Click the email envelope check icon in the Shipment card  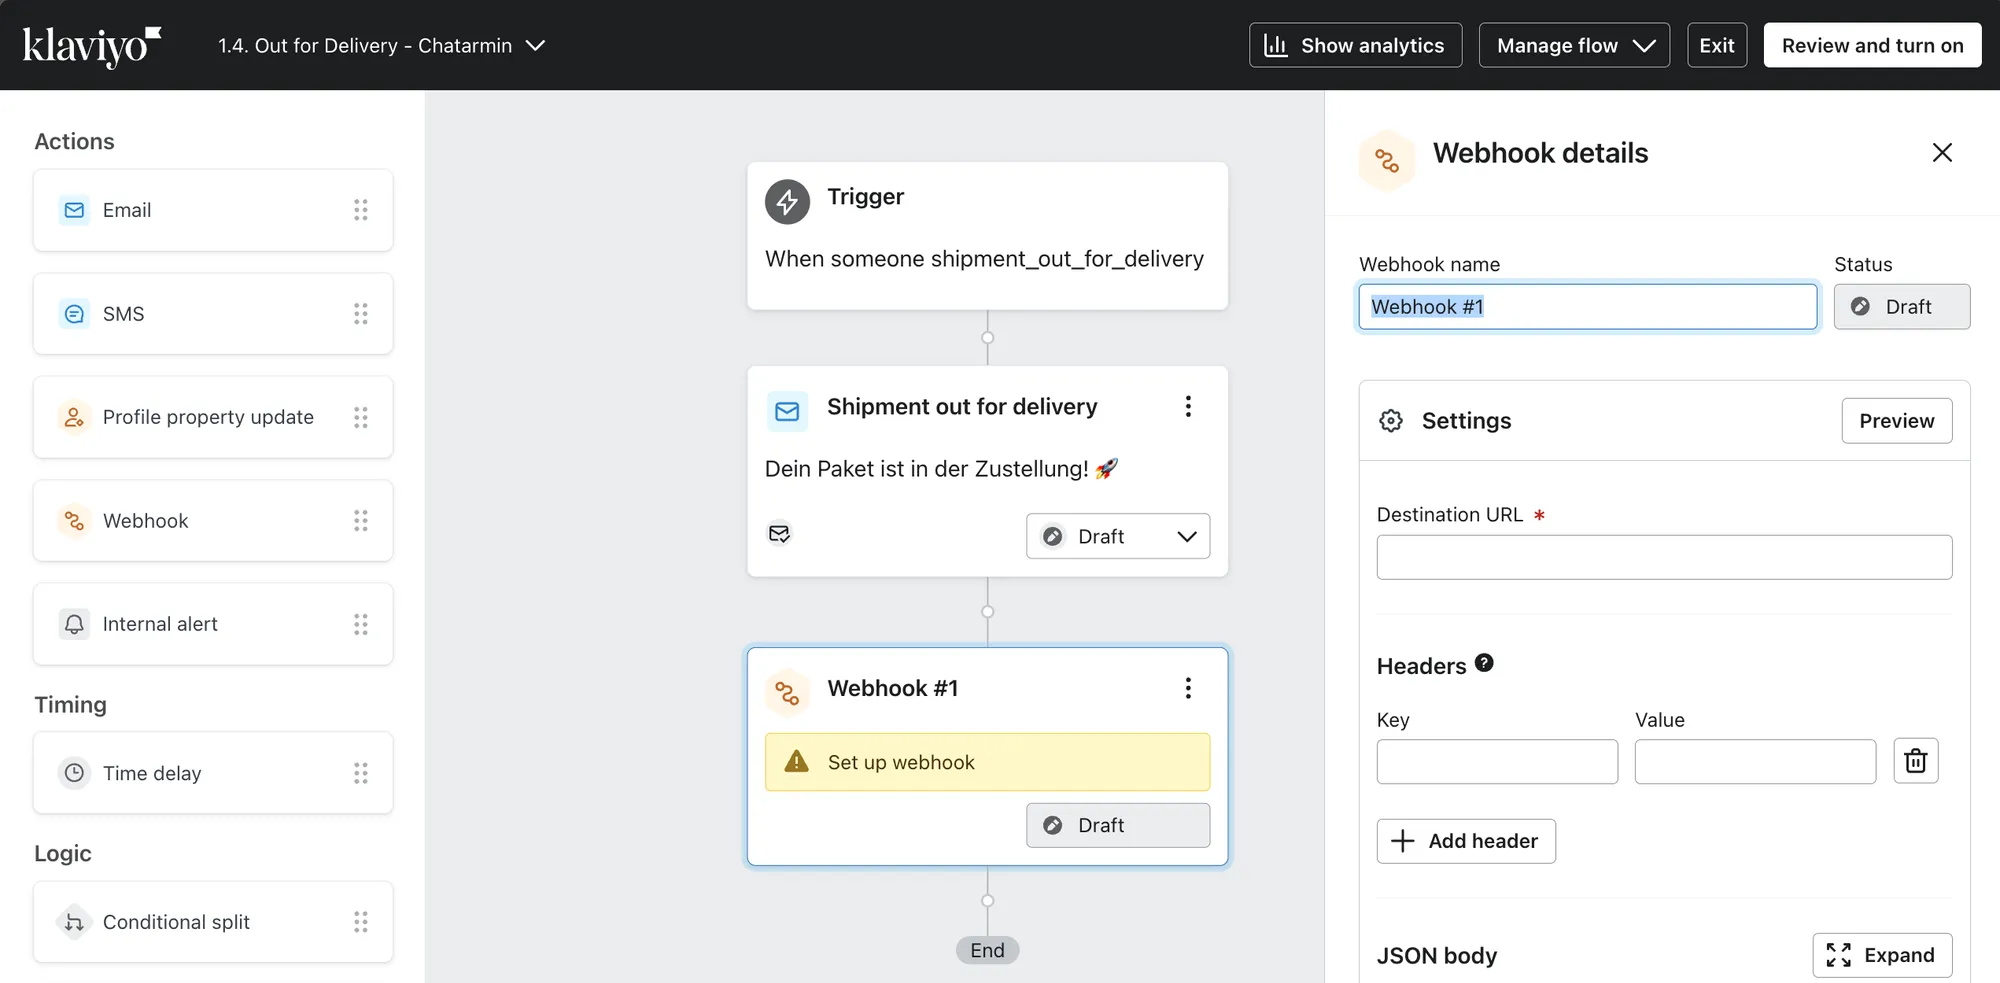(779, 534)
